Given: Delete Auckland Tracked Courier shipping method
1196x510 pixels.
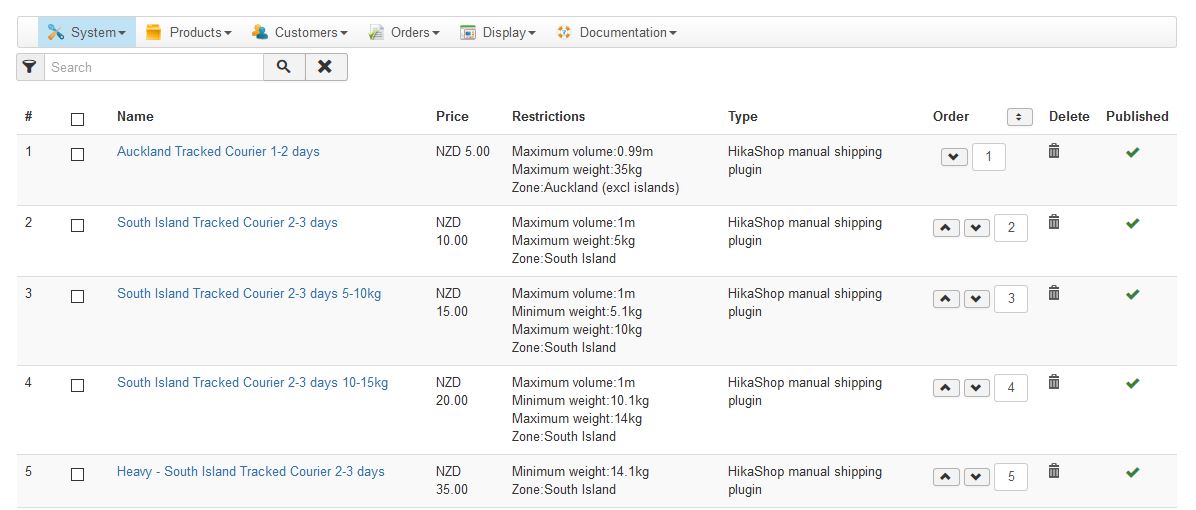Looking at the screenshot, I should tap(1053, 151).
